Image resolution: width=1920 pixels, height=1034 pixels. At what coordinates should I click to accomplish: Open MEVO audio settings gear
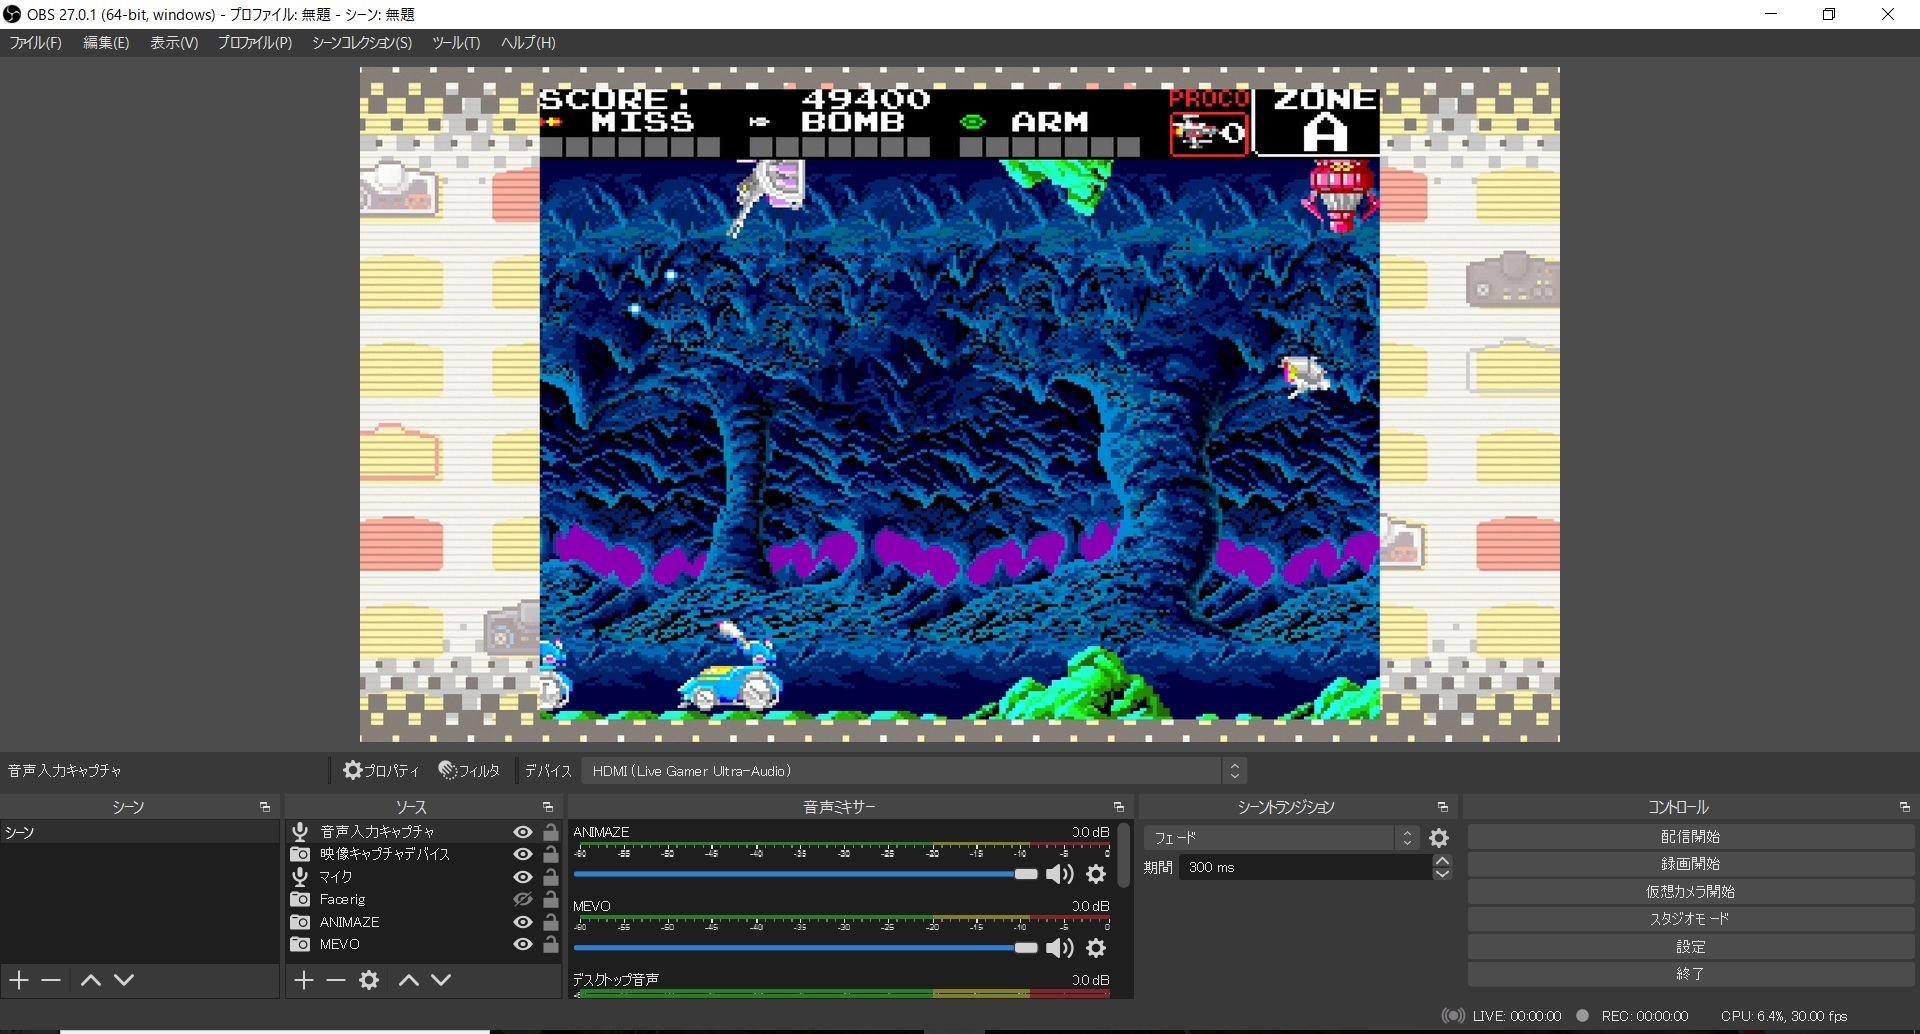click(1097, 948)
